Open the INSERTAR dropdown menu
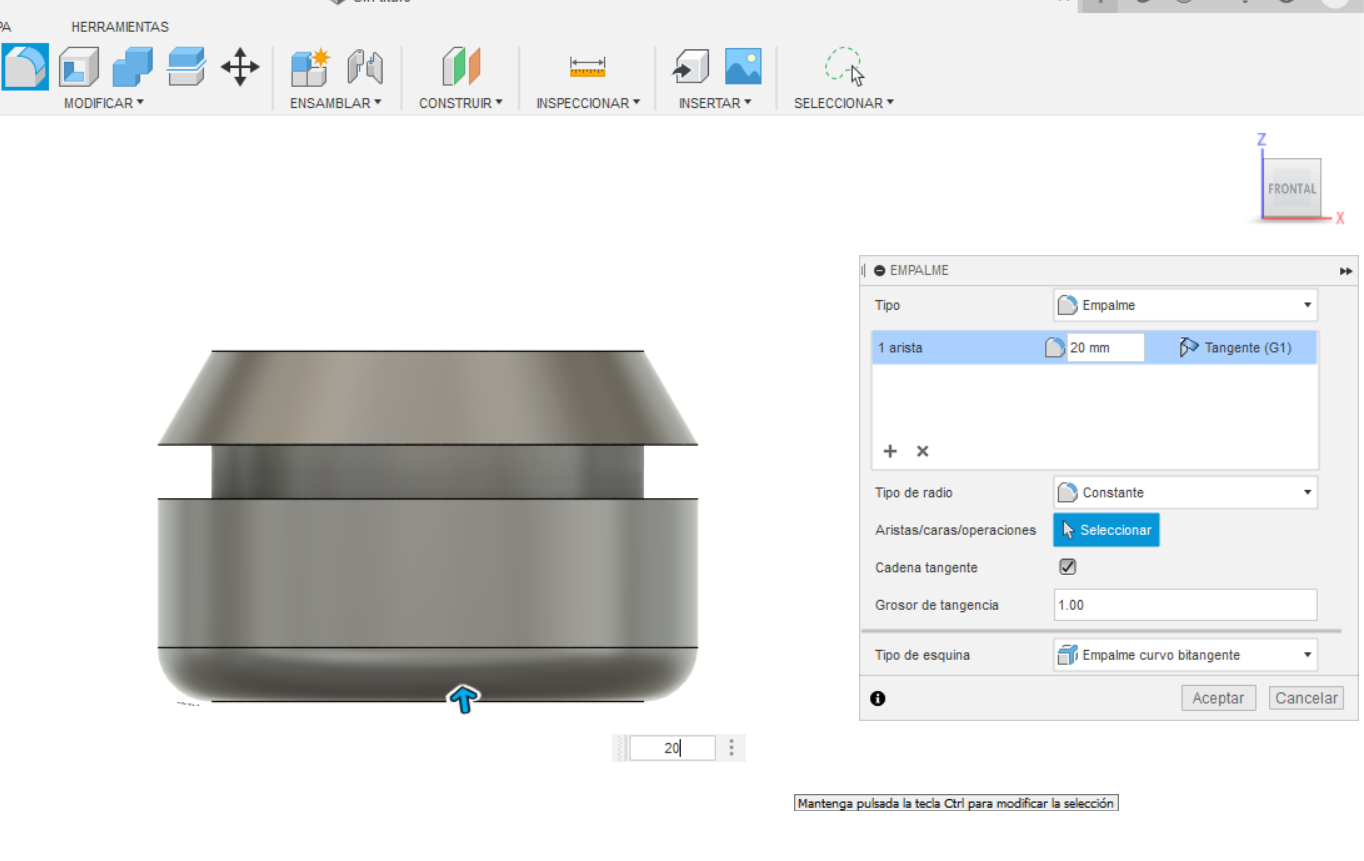 click(715, 103)
